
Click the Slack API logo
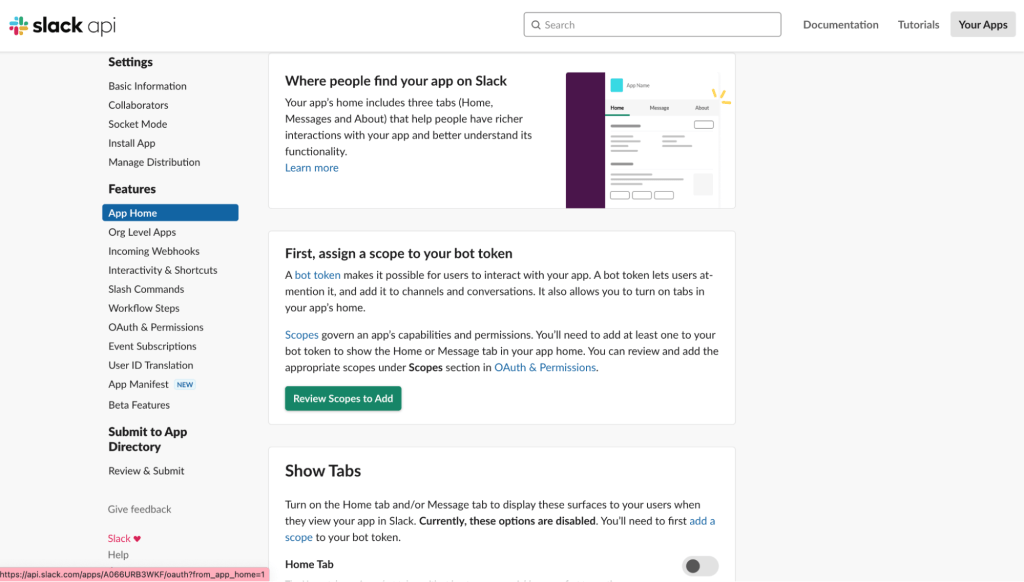pyautogui.click(x=63, y=25)
